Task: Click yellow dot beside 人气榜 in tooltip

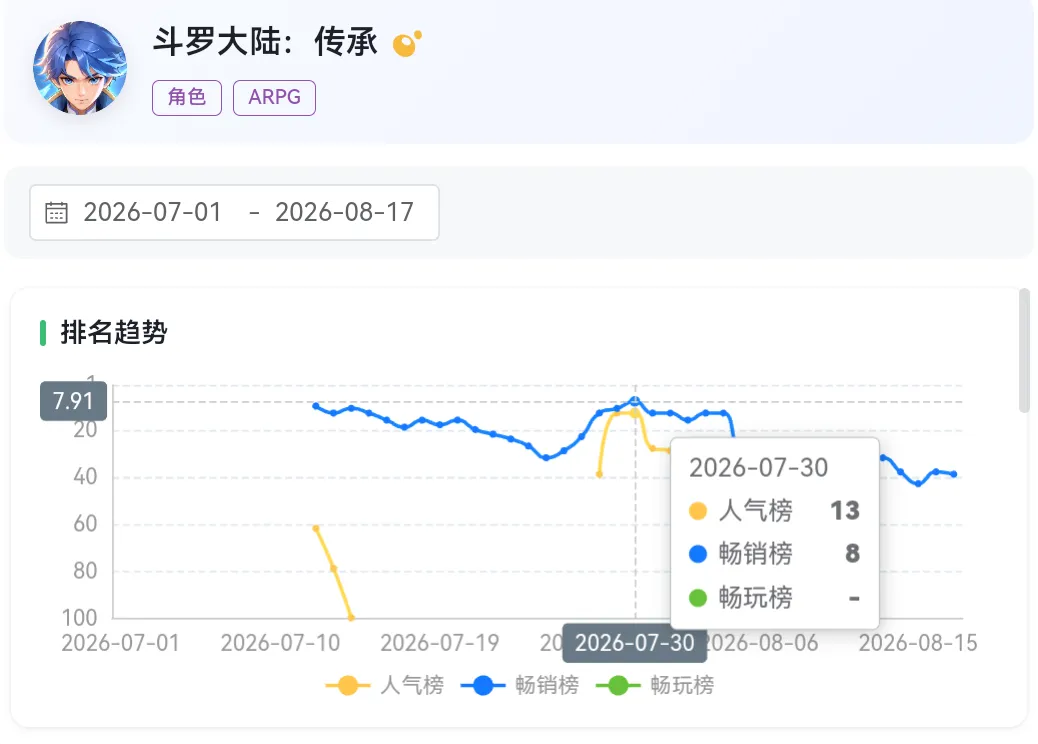Action: click(698, 510)
